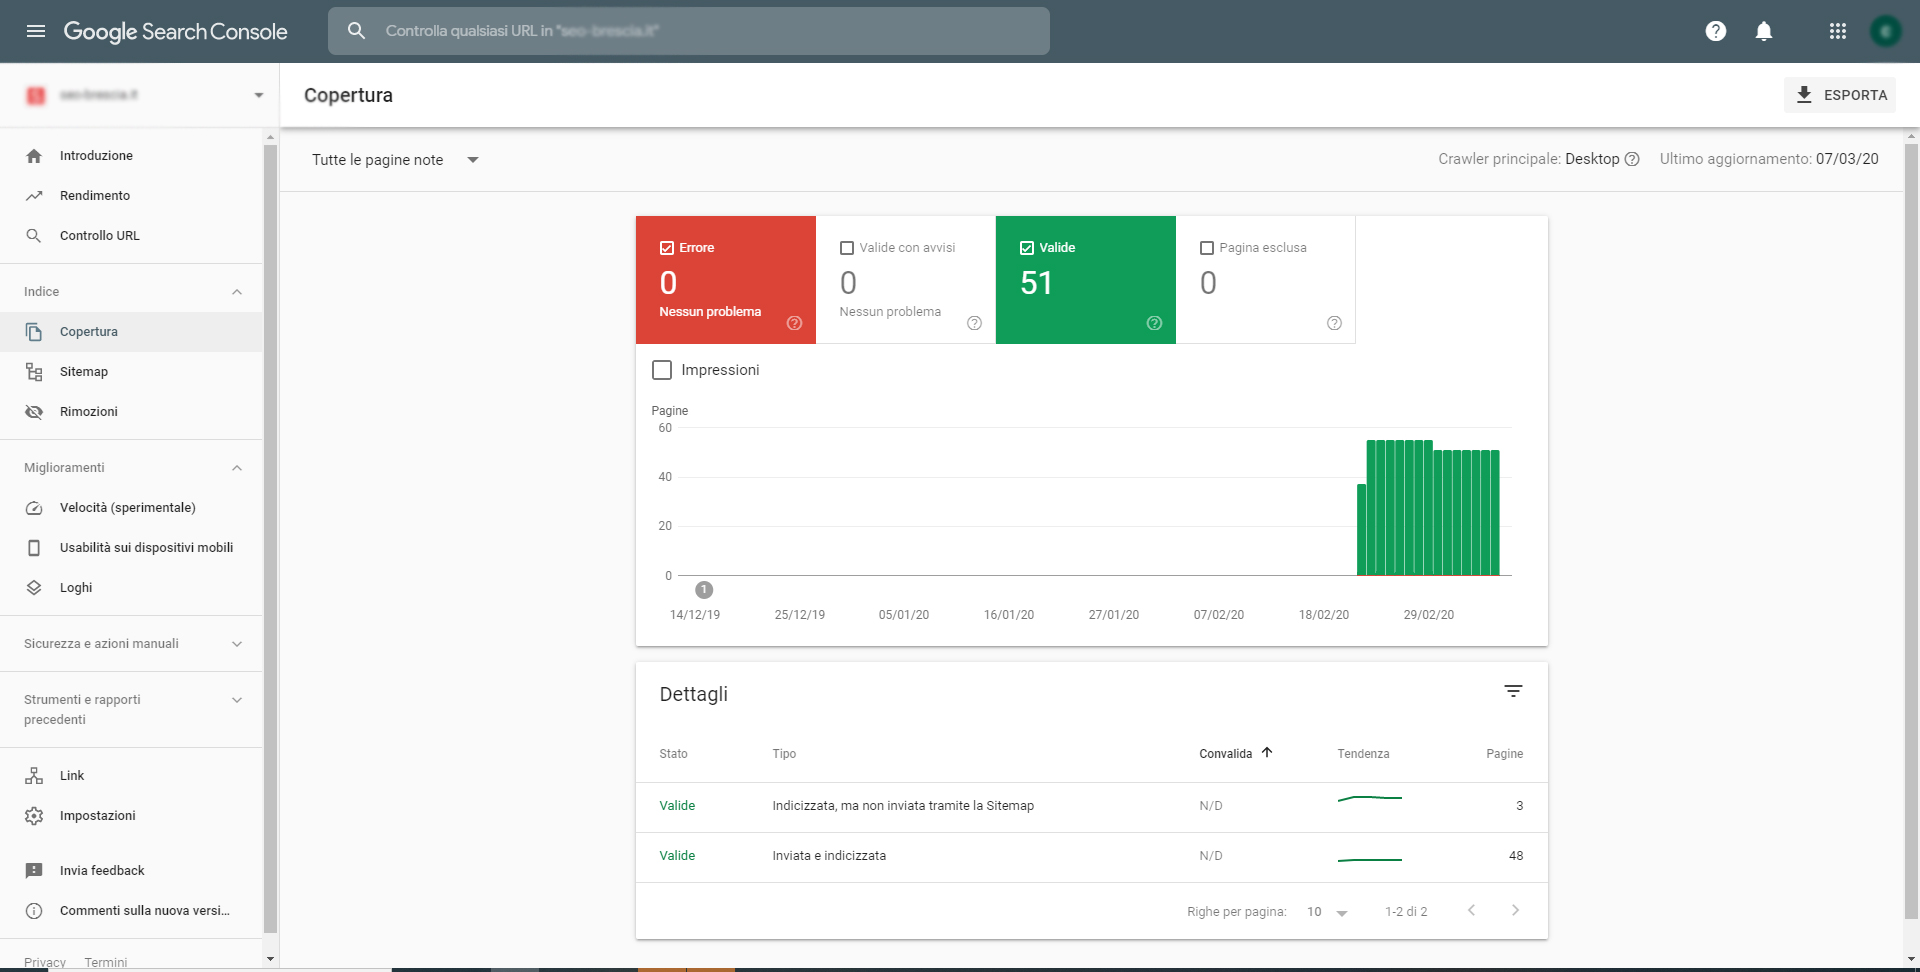
Task: Click the annotation marker 1 on chart
Action: coord(704,590)
